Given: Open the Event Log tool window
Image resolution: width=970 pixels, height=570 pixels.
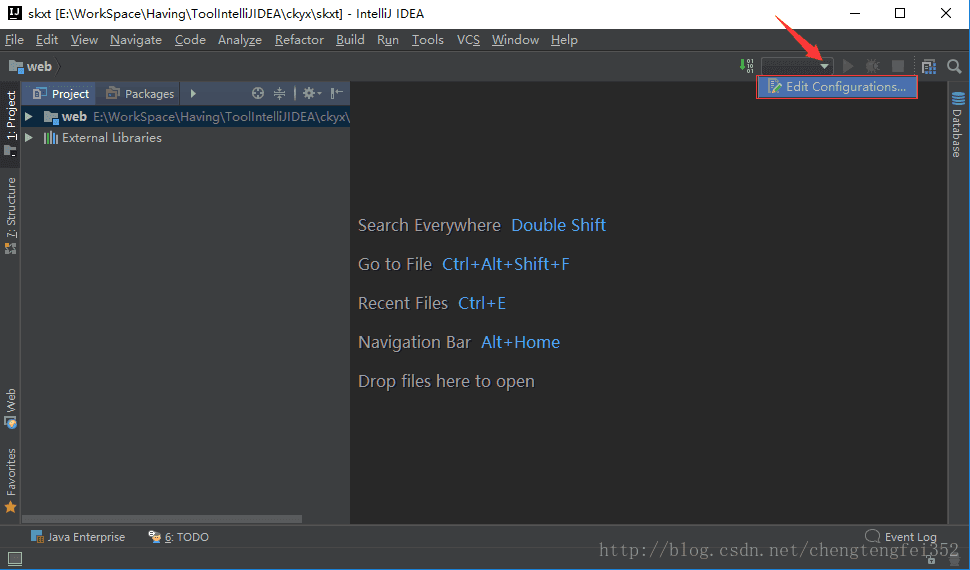Looking at the screenshot, I should coord(901,537).
